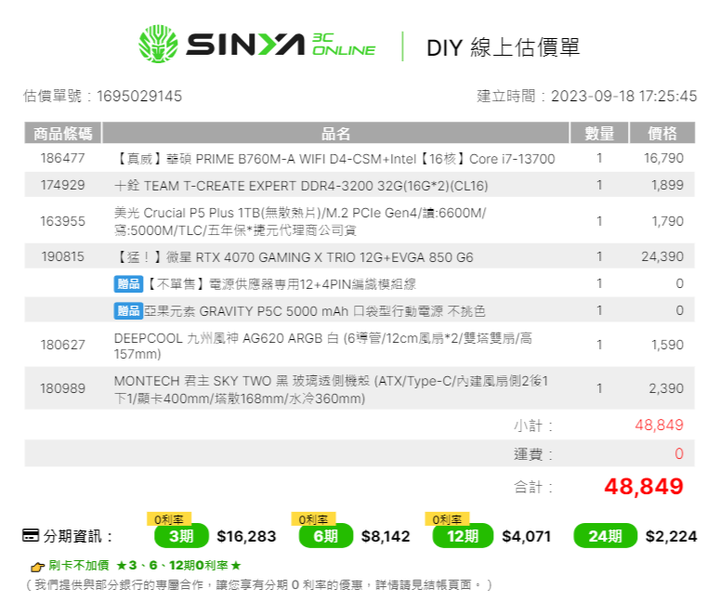Click price 24,390
The width and height of the screenshot is (720, 615).
coord(663,256)
